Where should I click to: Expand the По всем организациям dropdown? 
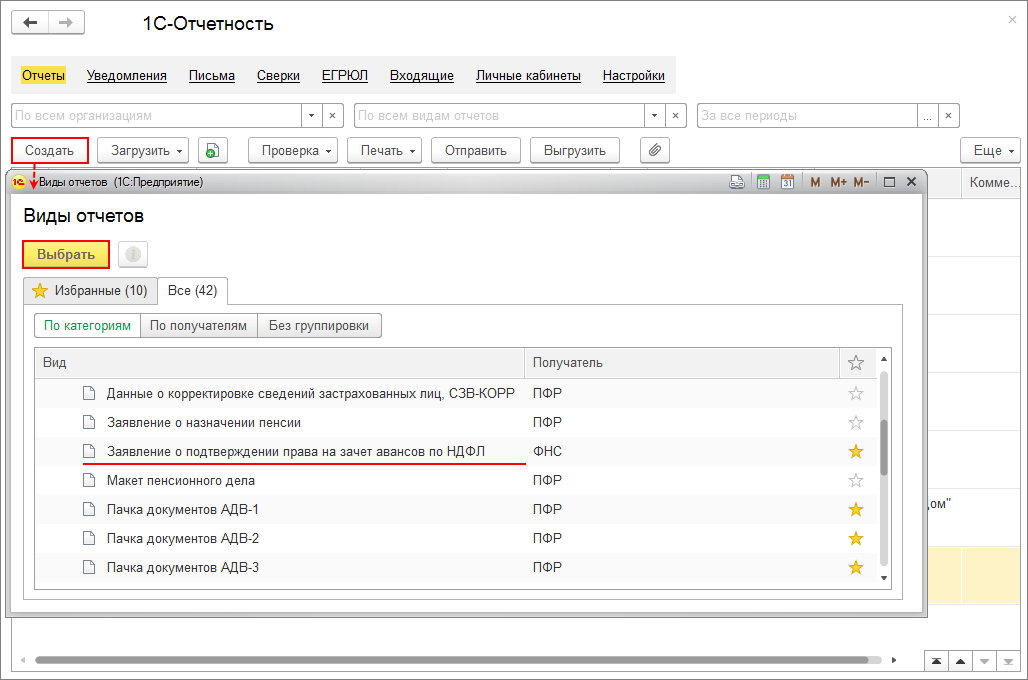311,116
